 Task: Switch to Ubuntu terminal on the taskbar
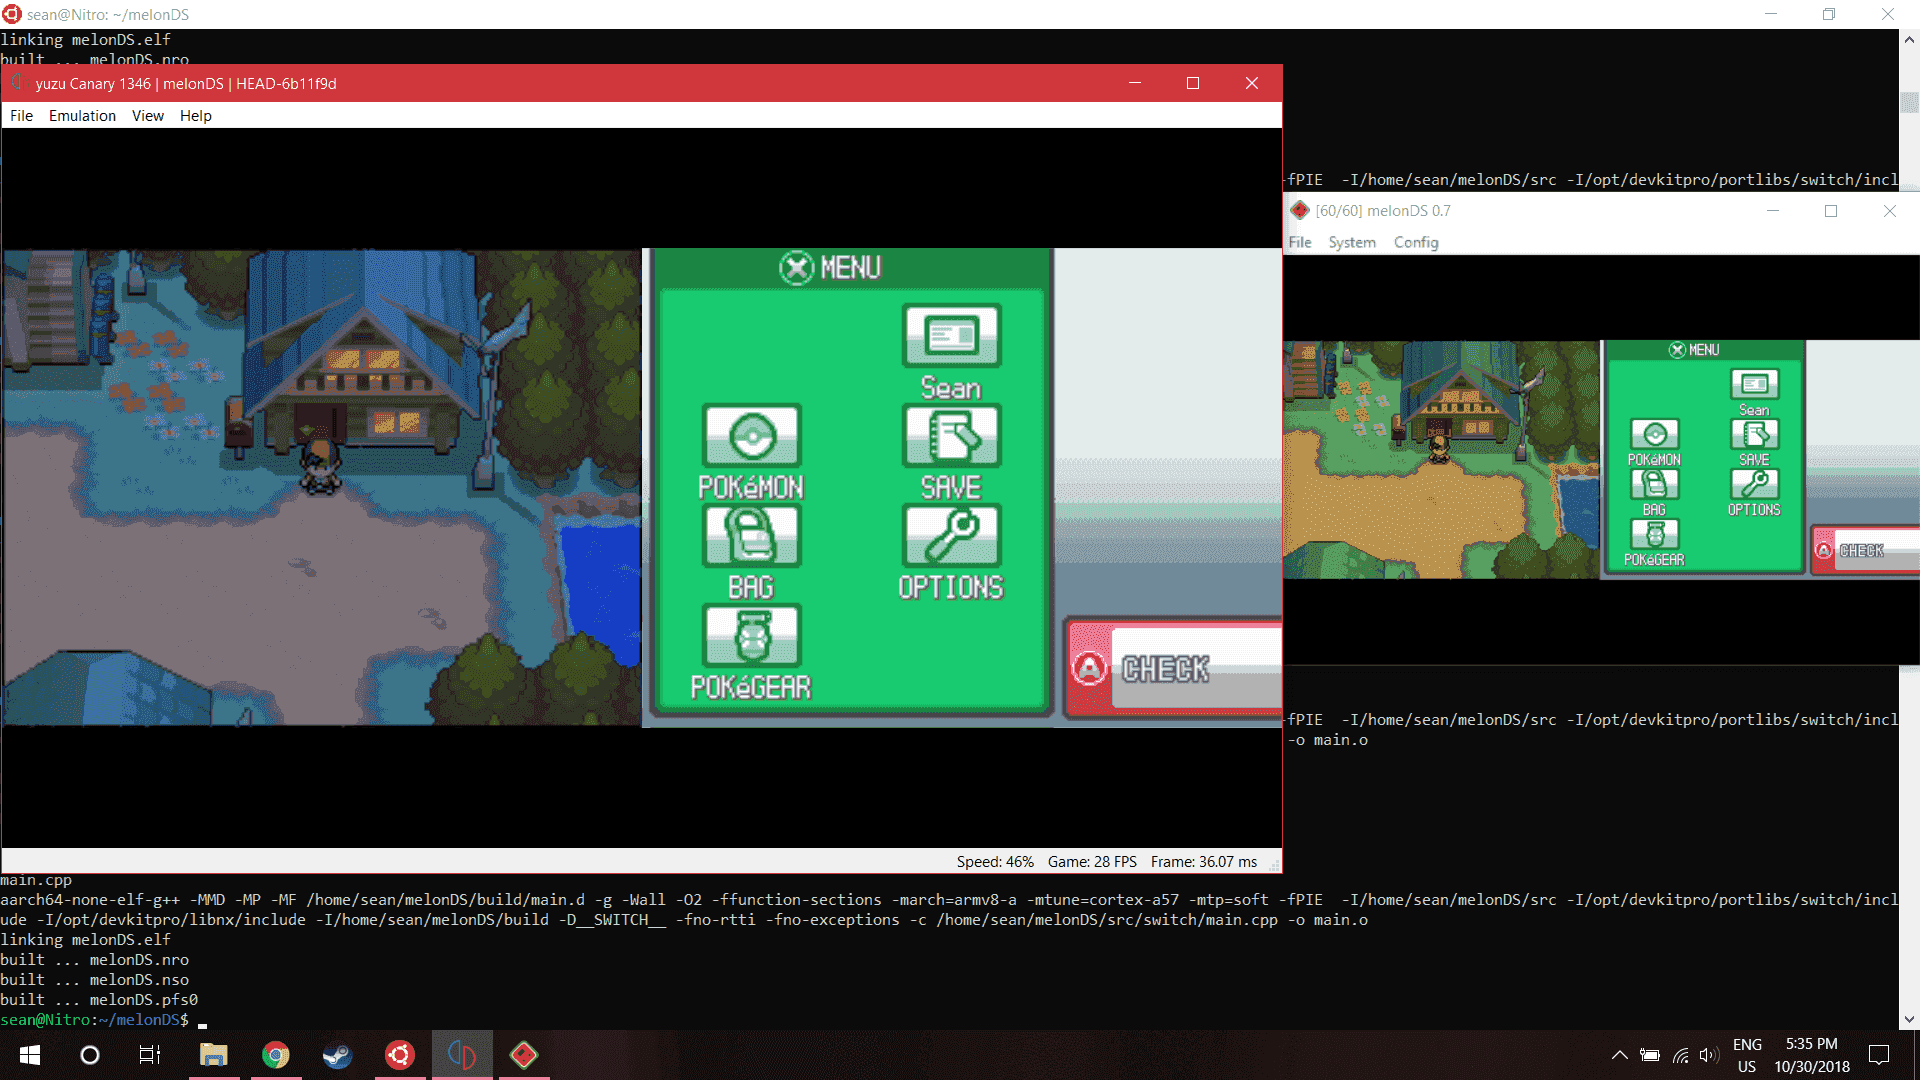pyautogui.click(x=400, y=1055)
